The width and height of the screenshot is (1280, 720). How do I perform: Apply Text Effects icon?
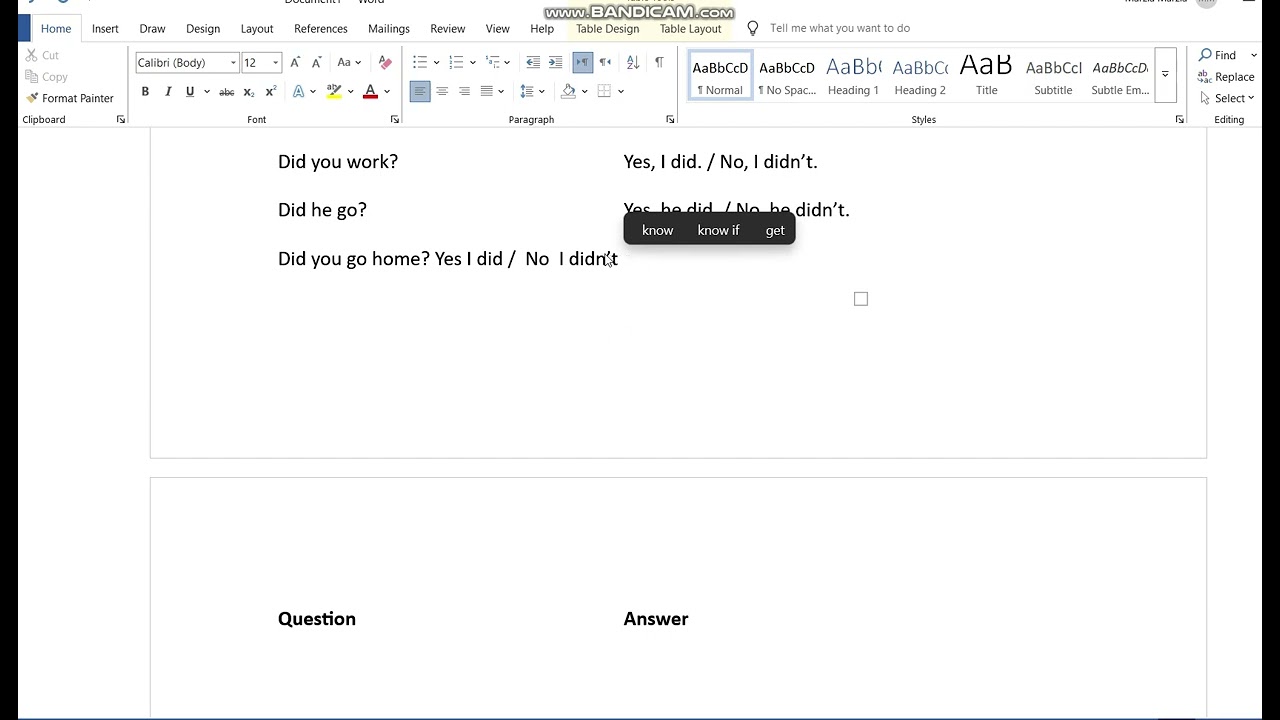(298, 91)
